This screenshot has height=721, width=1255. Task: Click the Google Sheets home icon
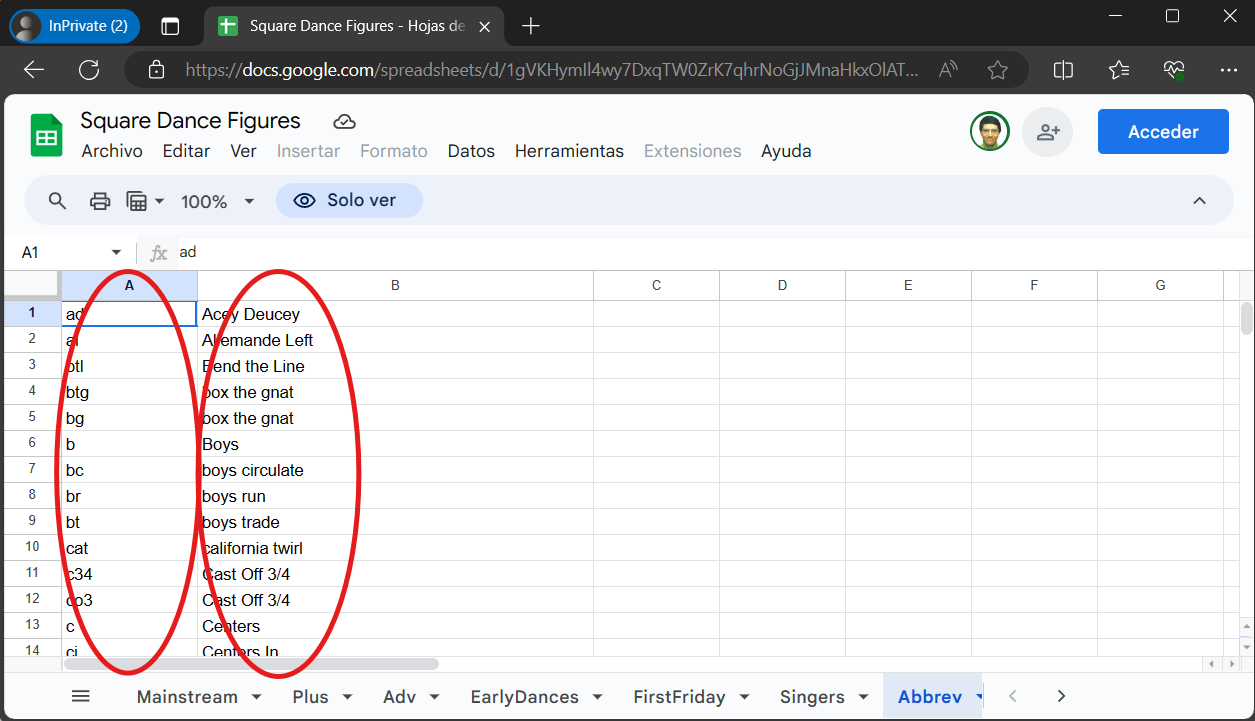[x=46, y=135]
